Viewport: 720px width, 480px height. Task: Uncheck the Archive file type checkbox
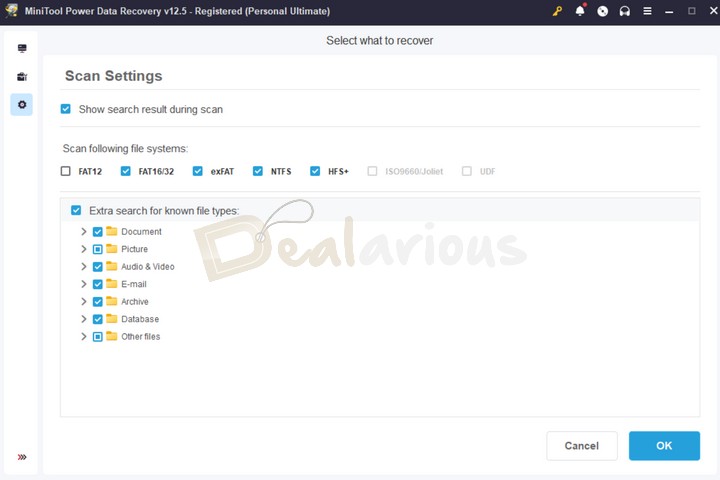pos(97,302)
